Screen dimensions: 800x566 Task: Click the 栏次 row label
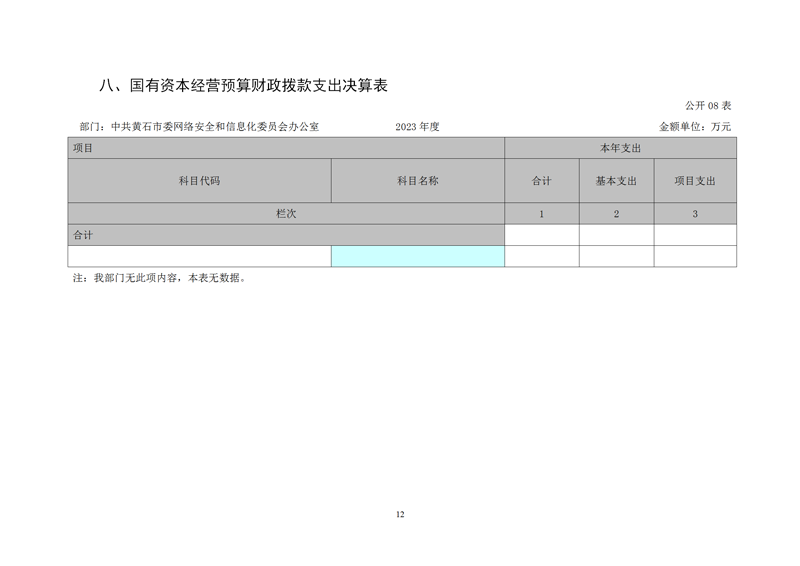[x=286, y=213]
